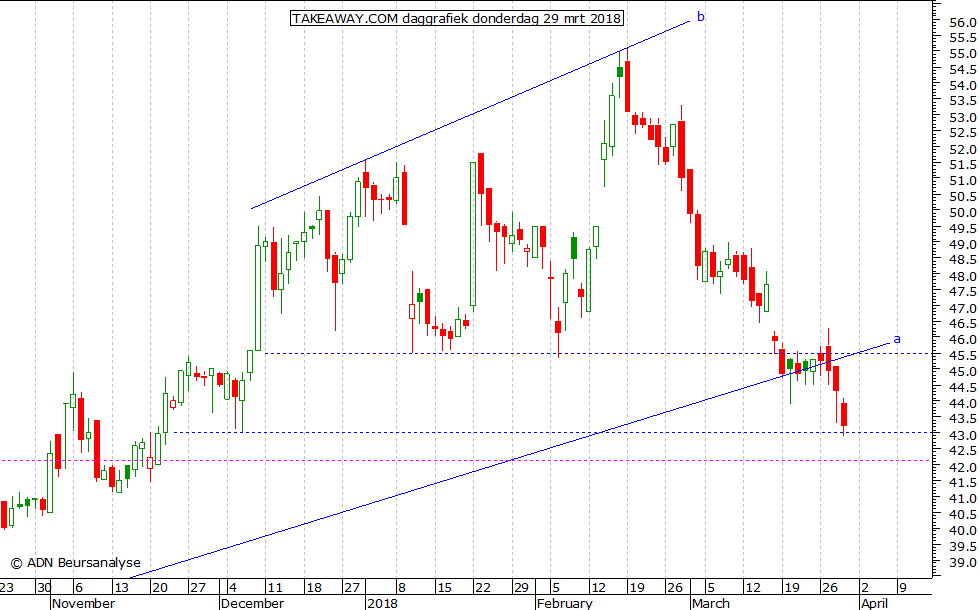Click the last red candle near 43.5

(x=844, y=415)
